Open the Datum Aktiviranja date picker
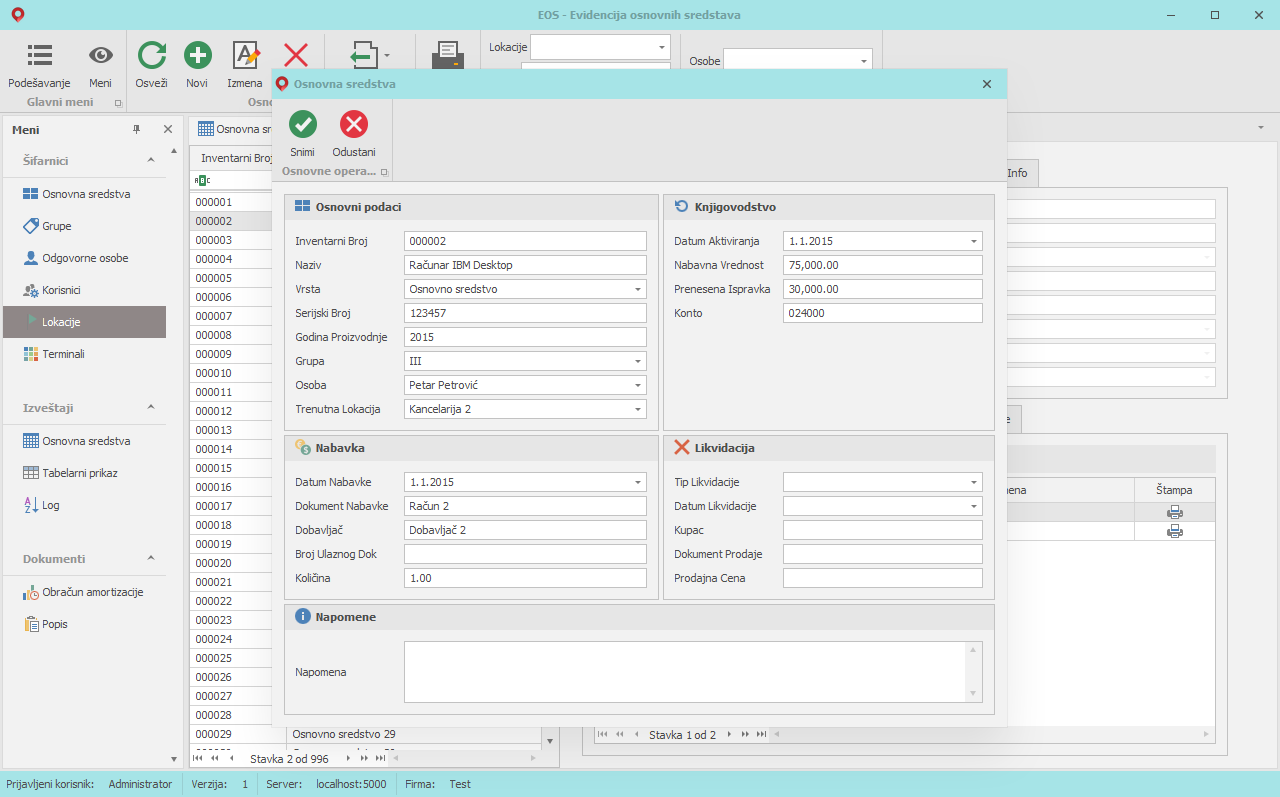Image resolution: width=1280 pixels, height=797 pixels. [974, 241]
